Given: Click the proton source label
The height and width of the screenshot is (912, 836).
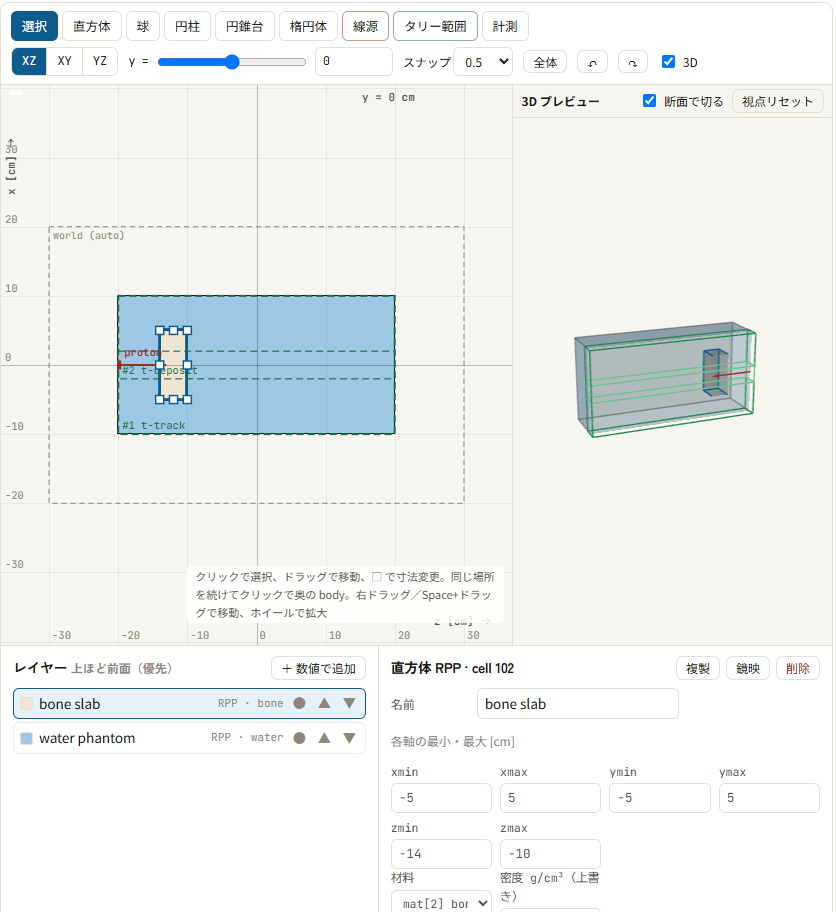Looking at the screenshot, I should click(x=142, y=352).
